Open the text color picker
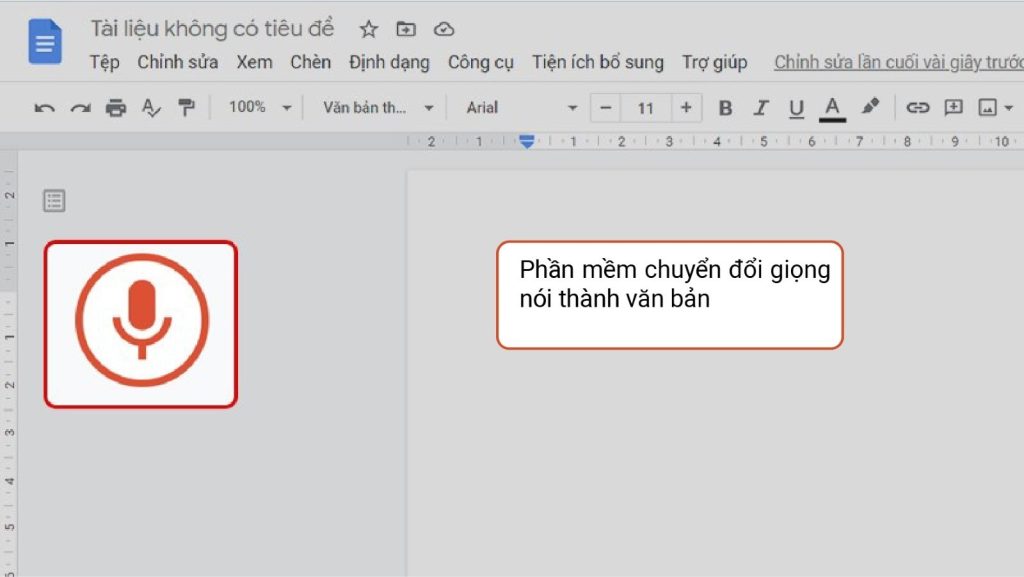The height and width of the screenshot is (577, 1024). (832, 108)
